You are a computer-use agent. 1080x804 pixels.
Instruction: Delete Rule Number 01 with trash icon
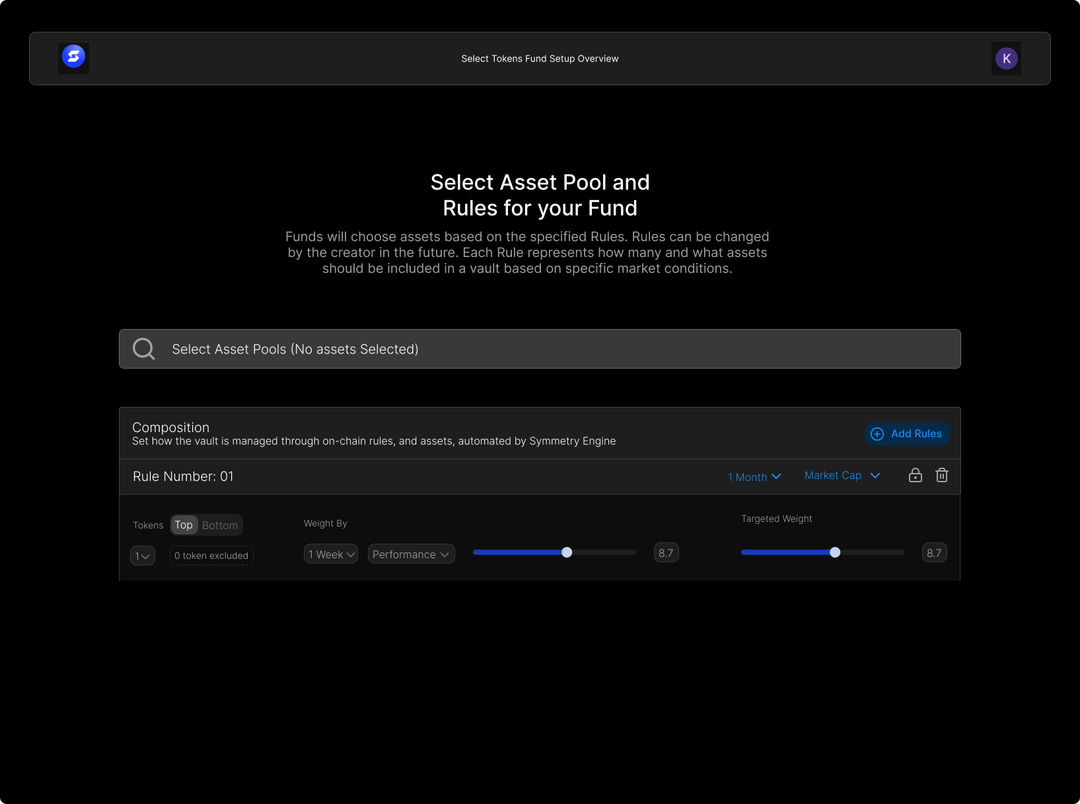942,476
